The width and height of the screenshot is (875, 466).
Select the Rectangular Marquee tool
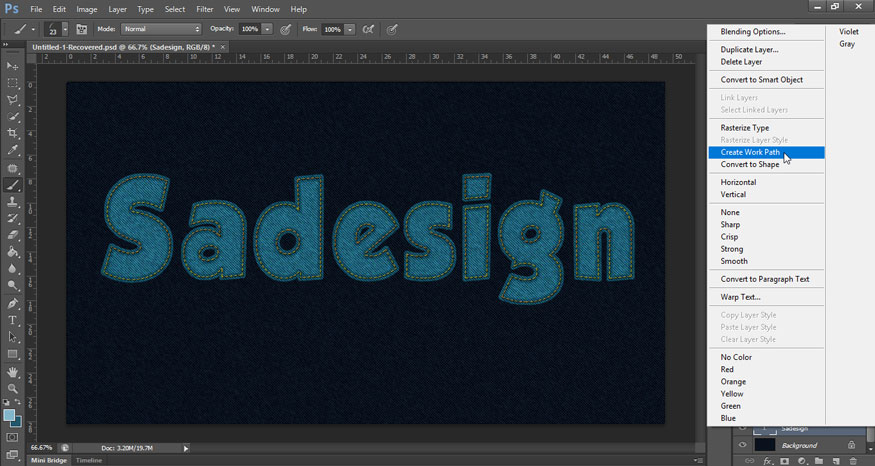[12, 83]
